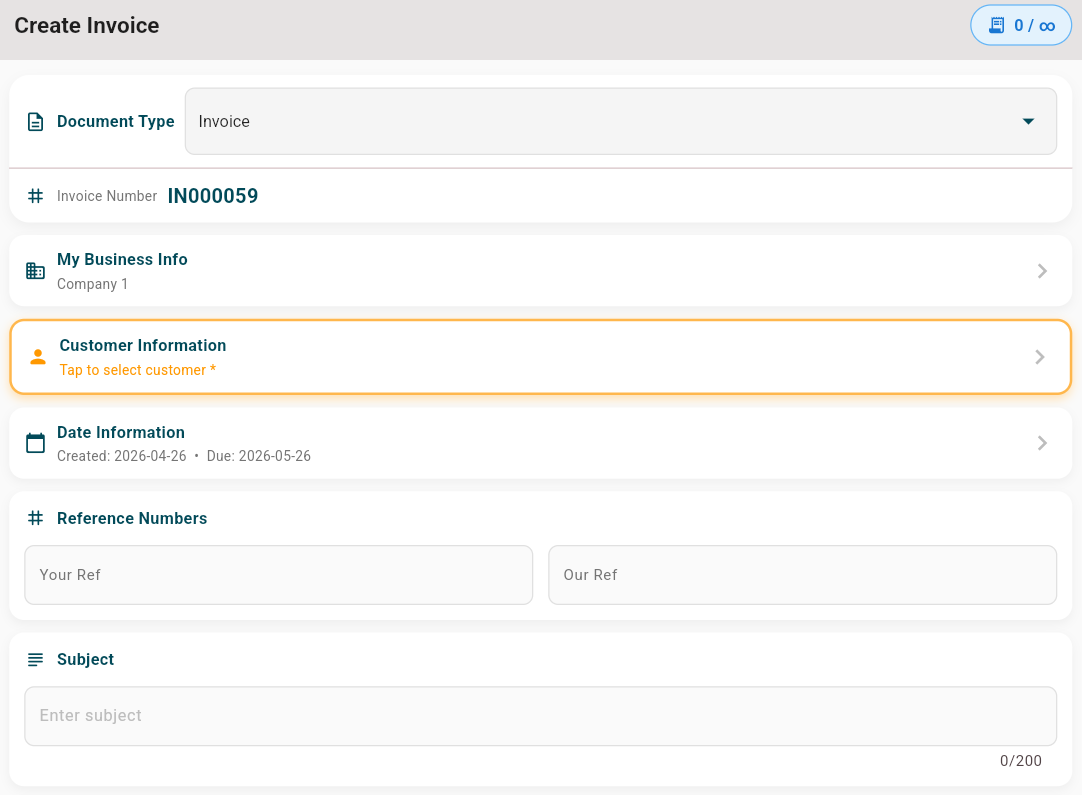
Task: Click the person icon in Customer Information
Action: pos(38,357)
